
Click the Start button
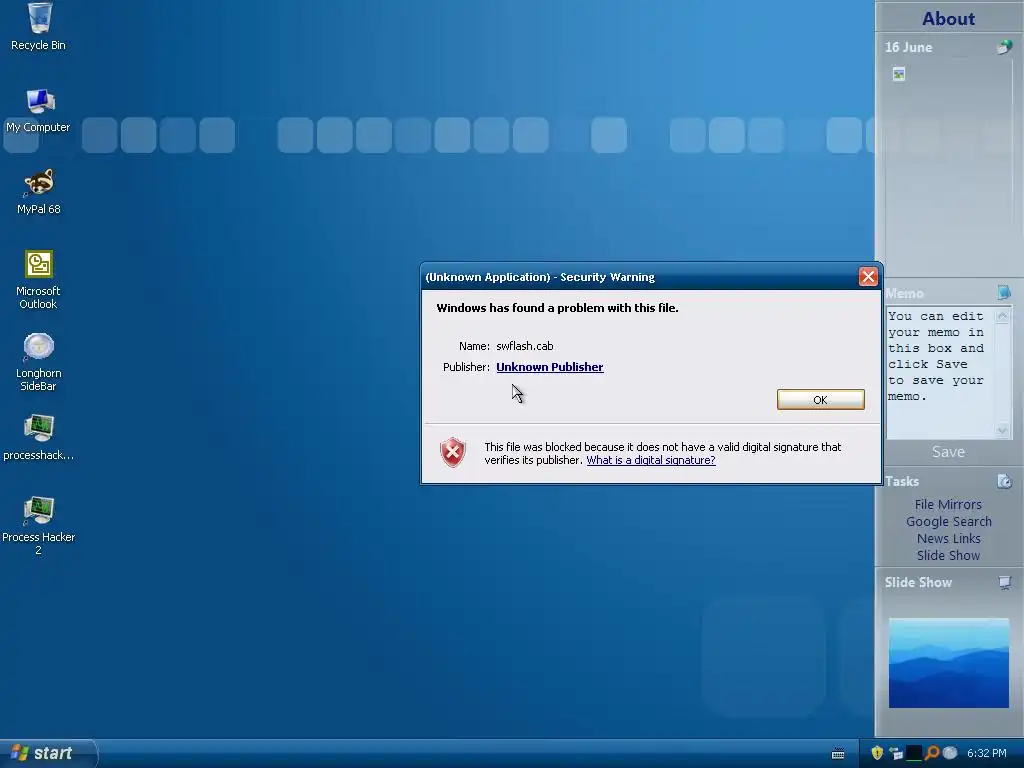tap(48, 753)
